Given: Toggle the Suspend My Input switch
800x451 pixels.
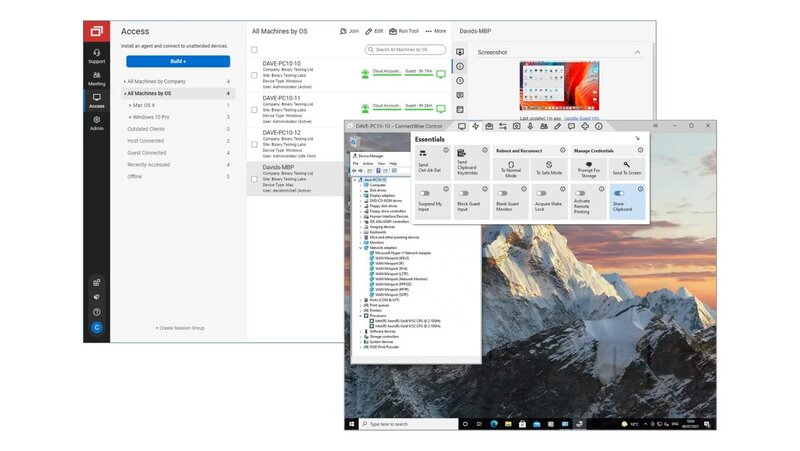Looking at the screenshot, I should click(424, 193).
